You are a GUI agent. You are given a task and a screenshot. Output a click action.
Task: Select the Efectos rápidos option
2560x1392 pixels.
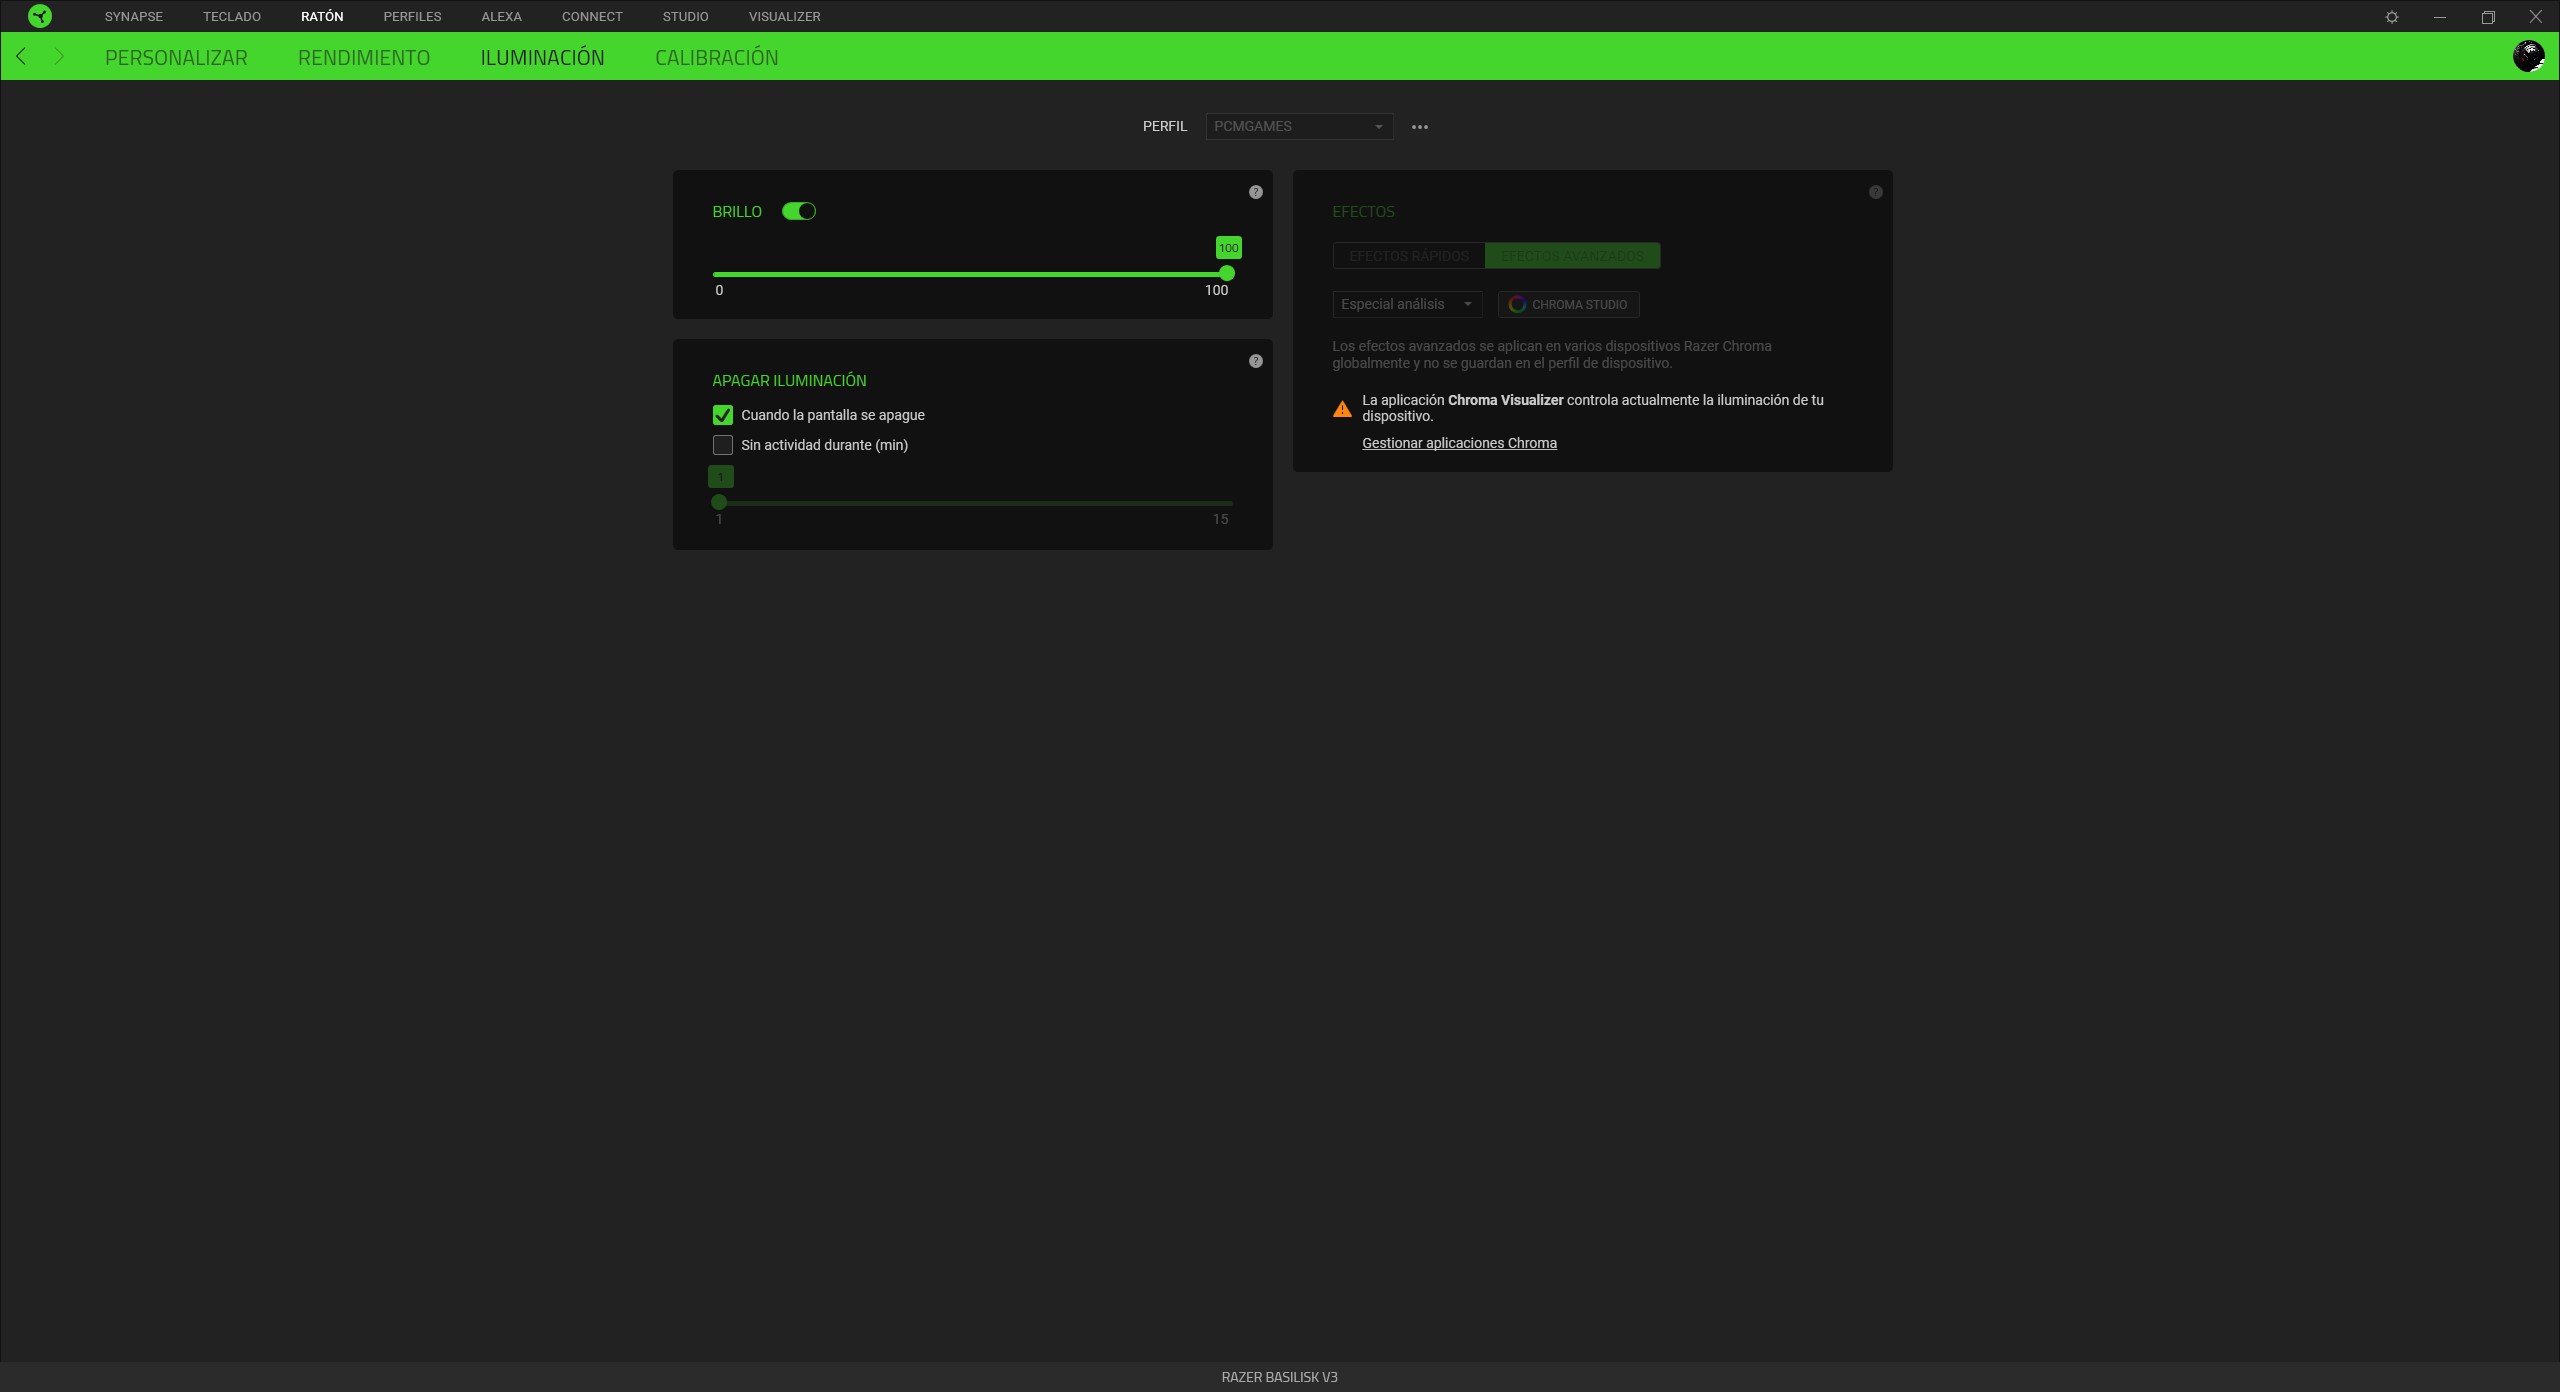[1409, 256]
